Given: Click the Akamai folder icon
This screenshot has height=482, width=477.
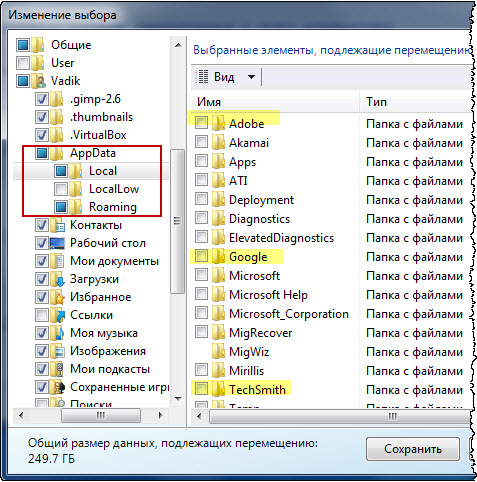Looking at the screenshot, I should (218, 142).
